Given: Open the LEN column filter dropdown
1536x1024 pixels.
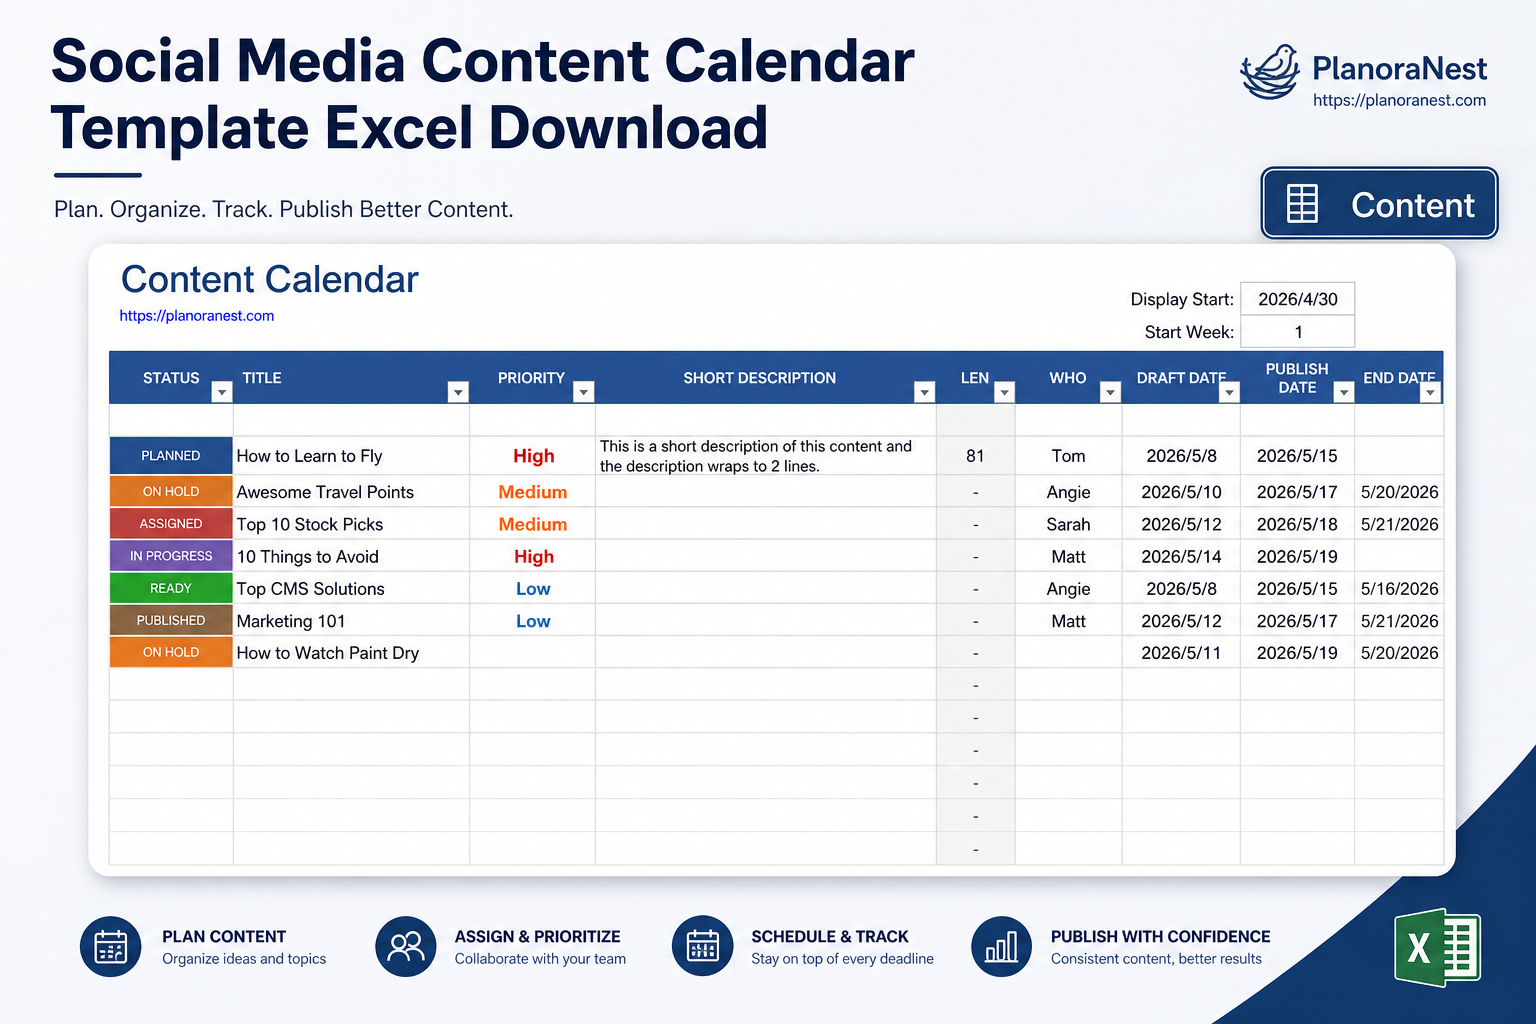Looking at the screenshot, I should pyautogui.click(x=1005, y=393).
